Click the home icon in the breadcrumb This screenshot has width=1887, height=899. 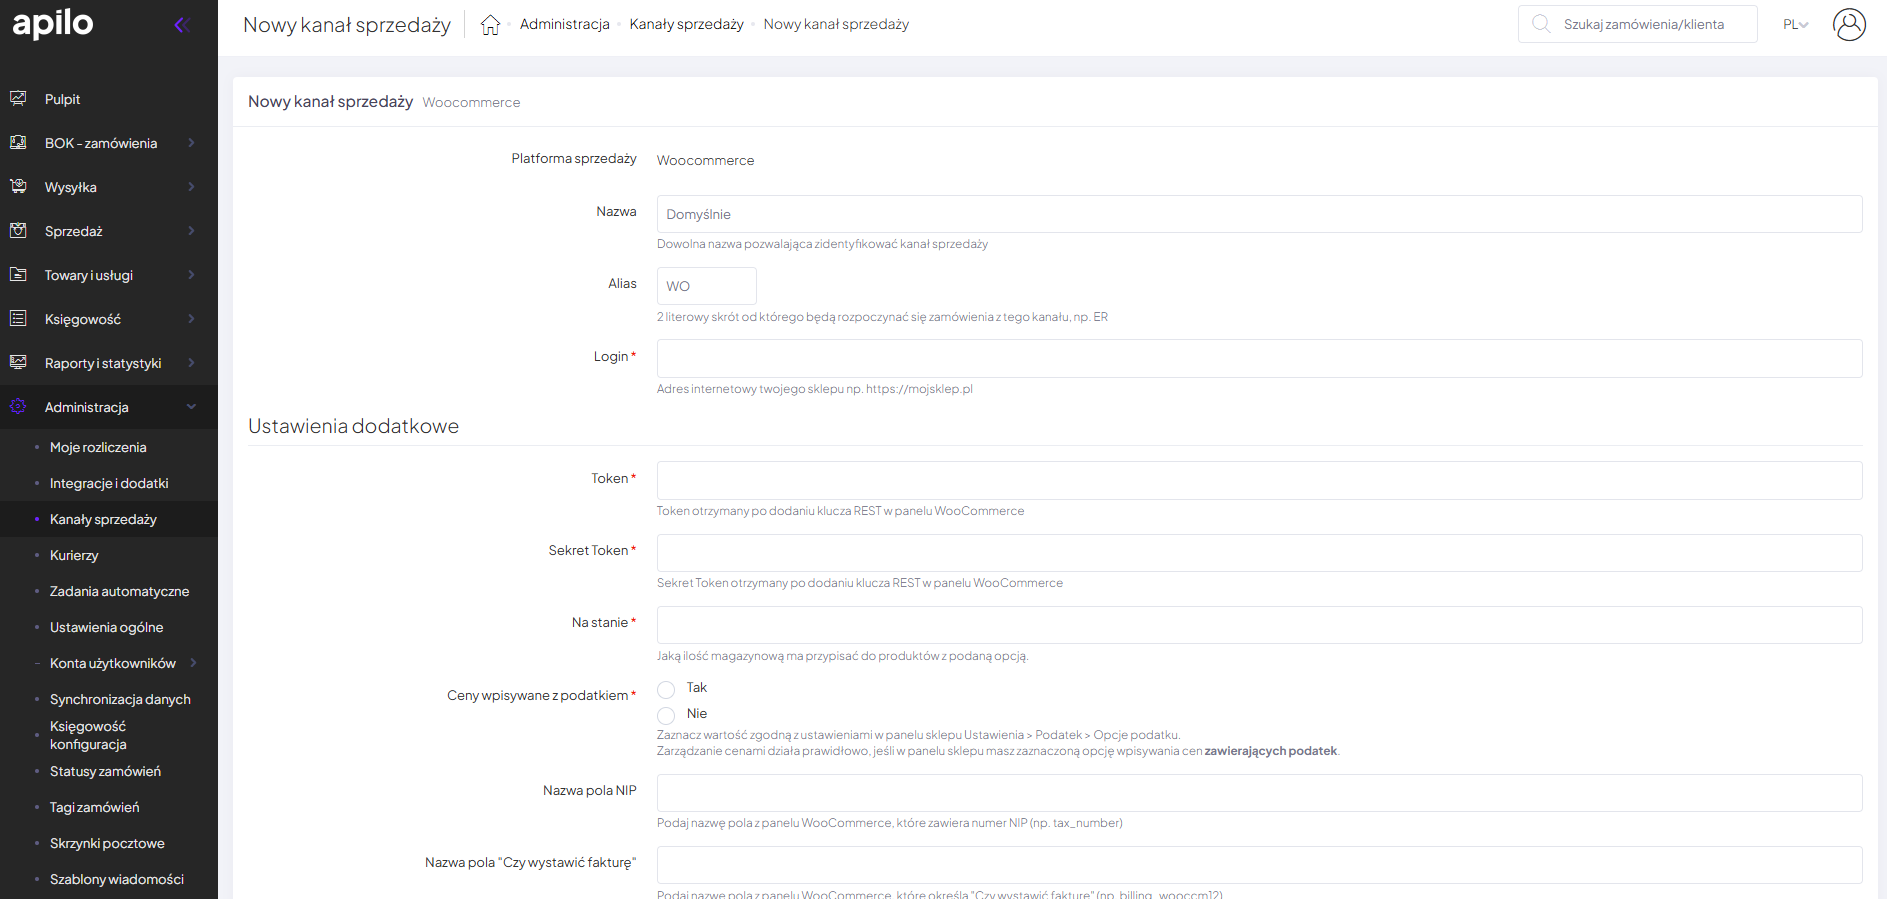[x=490, y=25]
